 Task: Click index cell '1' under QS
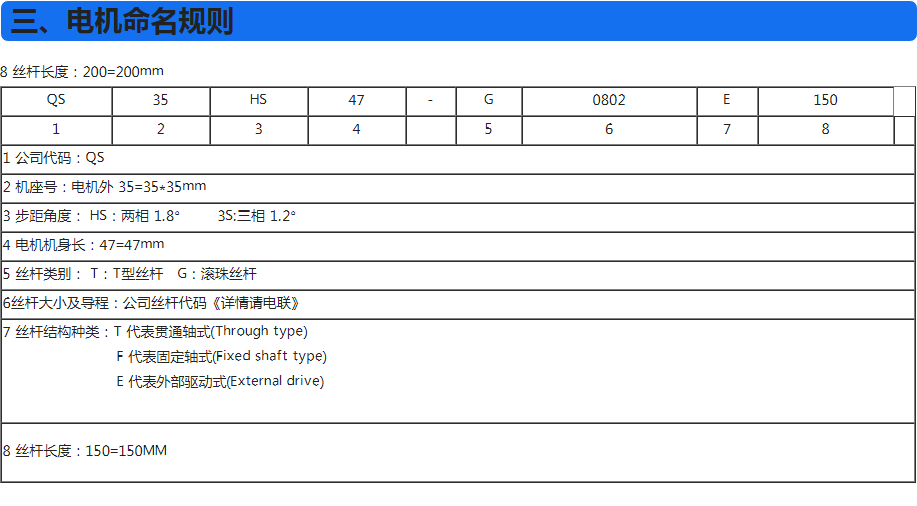56,130
